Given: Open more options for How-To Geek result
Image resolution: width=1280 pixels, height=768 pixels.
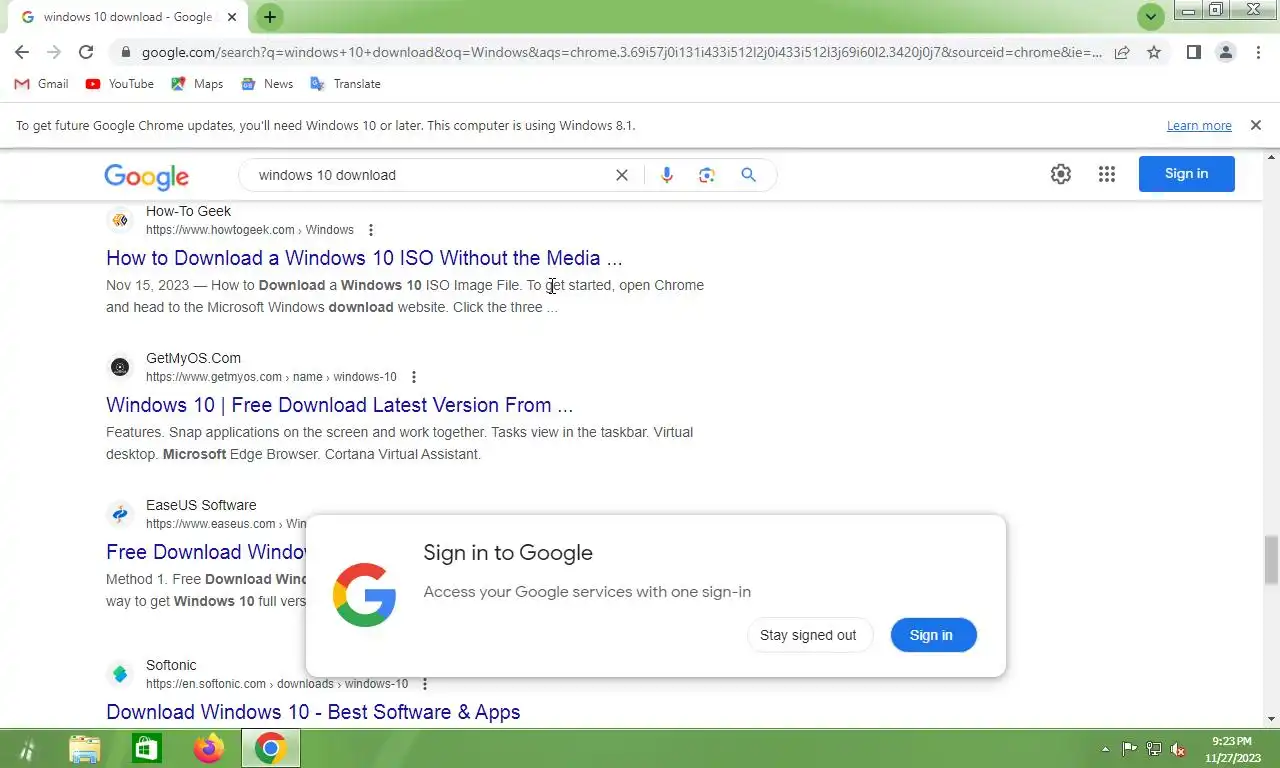Looking at the screenshot, I should pyautogui.click(x=370, y=230).
